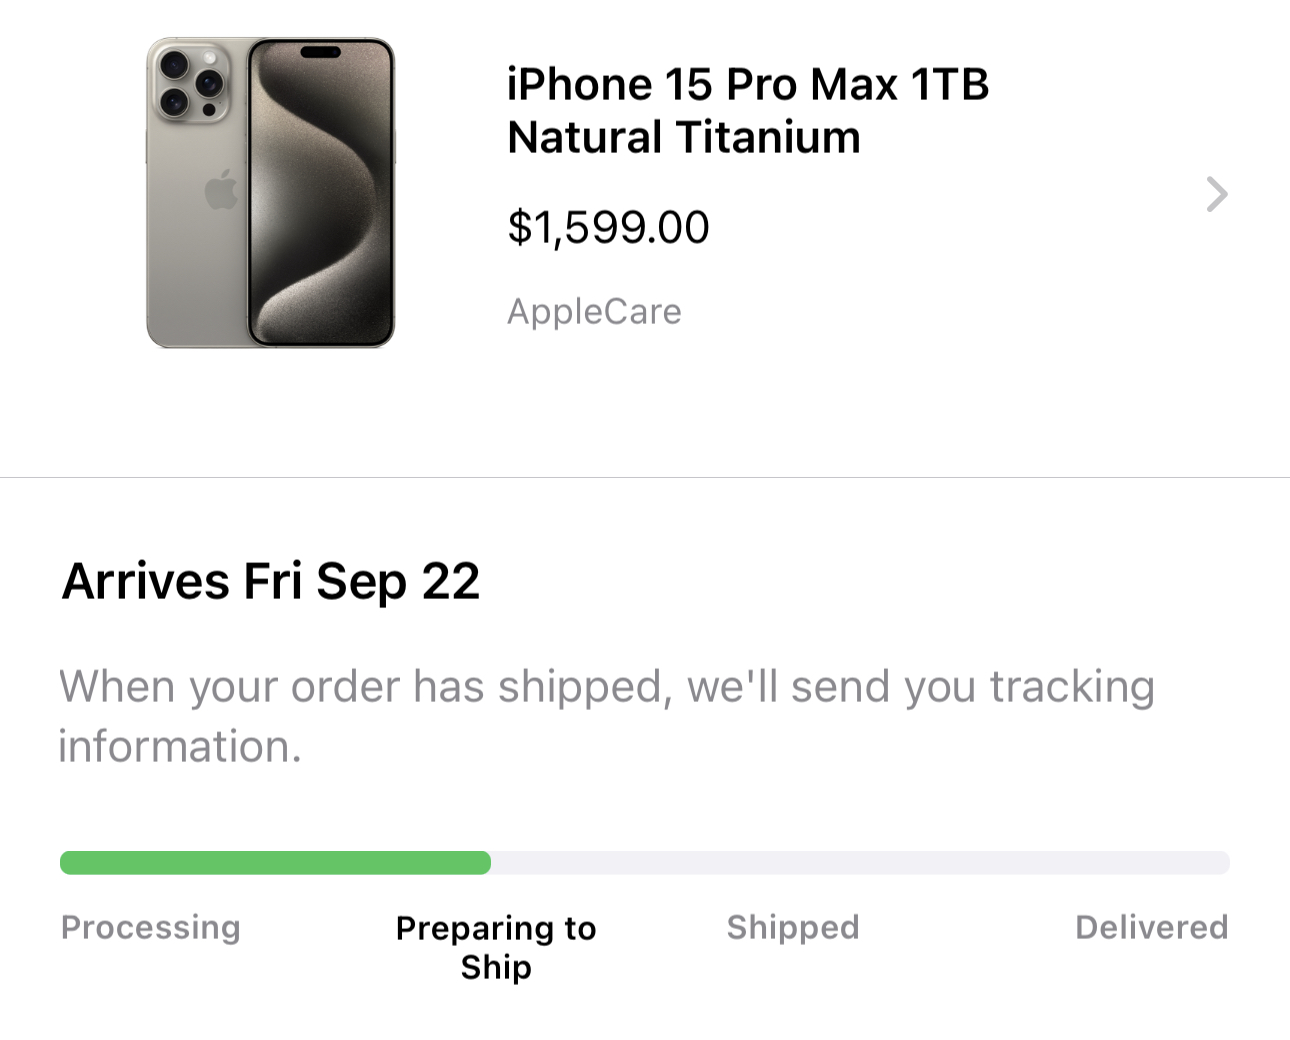Screen dimensions: 1290x1040
Task: Click the tracking information message text
Action: point(606,716)
